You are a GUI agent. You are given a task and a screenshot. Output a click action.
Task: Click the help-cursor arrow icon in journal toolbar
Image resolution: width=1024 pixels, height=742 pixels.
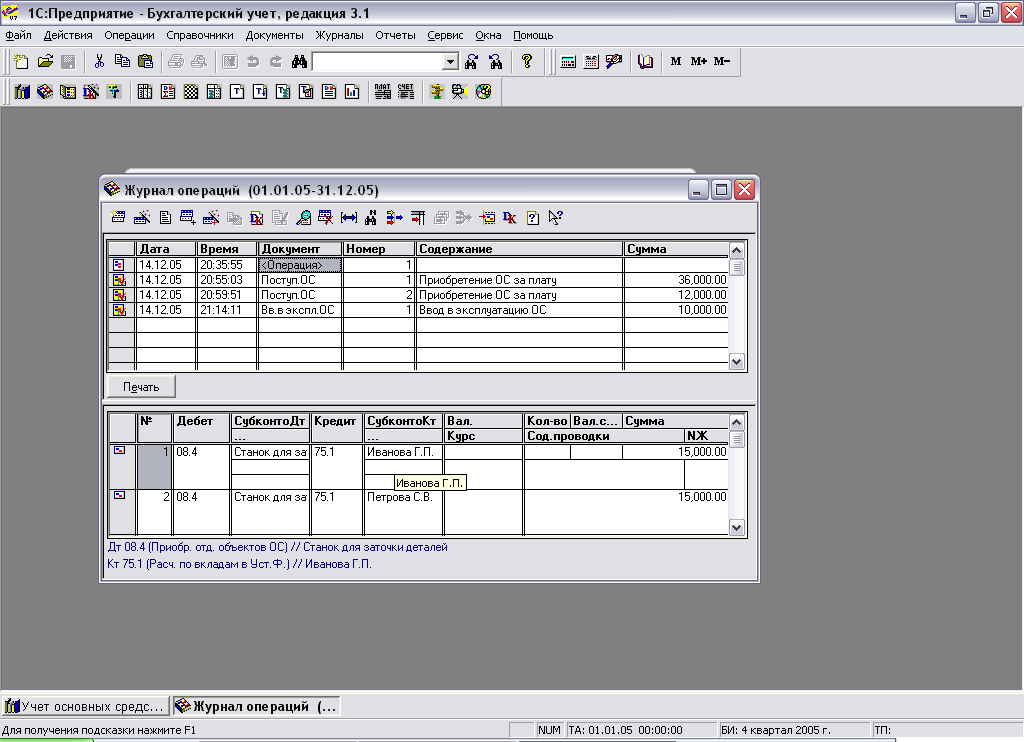coord(556,218)
